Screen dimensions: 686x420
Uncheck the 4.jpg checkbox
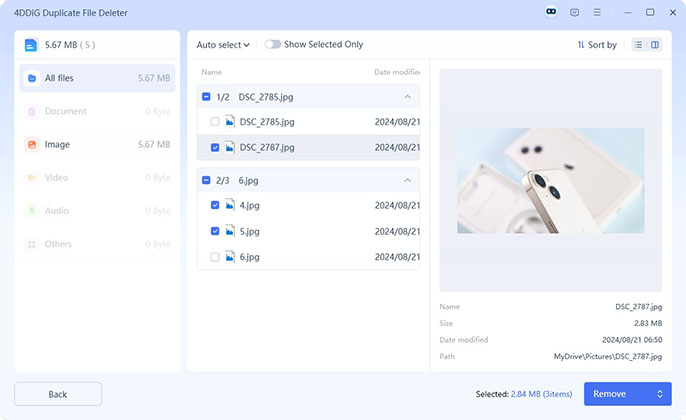tap(215, 205)
